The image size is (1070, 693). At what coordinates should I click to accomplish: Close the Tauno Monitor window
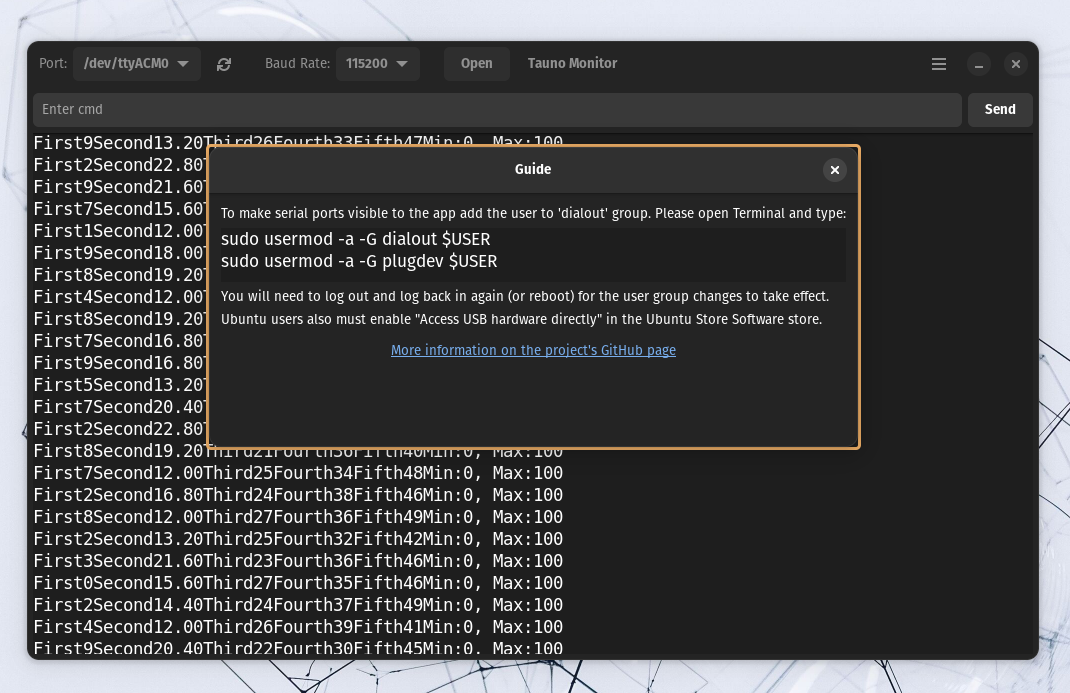tap(1015, 64)
